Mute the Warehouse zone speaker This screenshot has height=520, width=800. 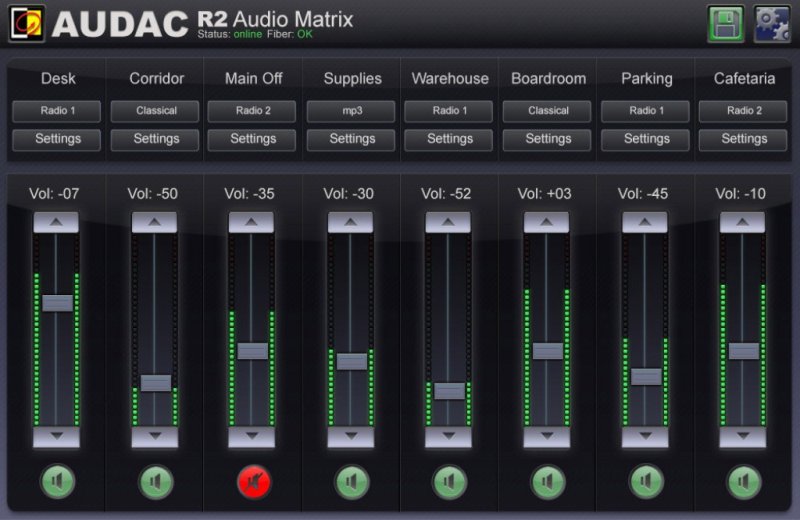coord(449,482)
